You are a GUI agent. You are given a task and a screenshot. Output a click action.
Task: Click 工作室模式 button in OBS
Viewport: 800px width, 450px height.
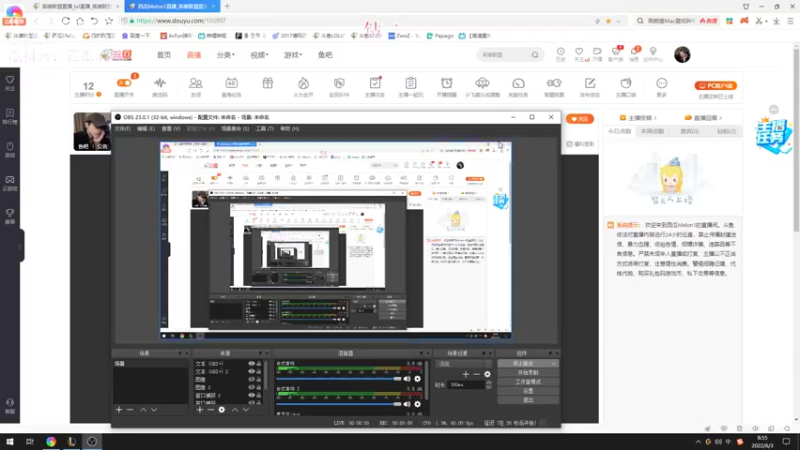[528, 382]
